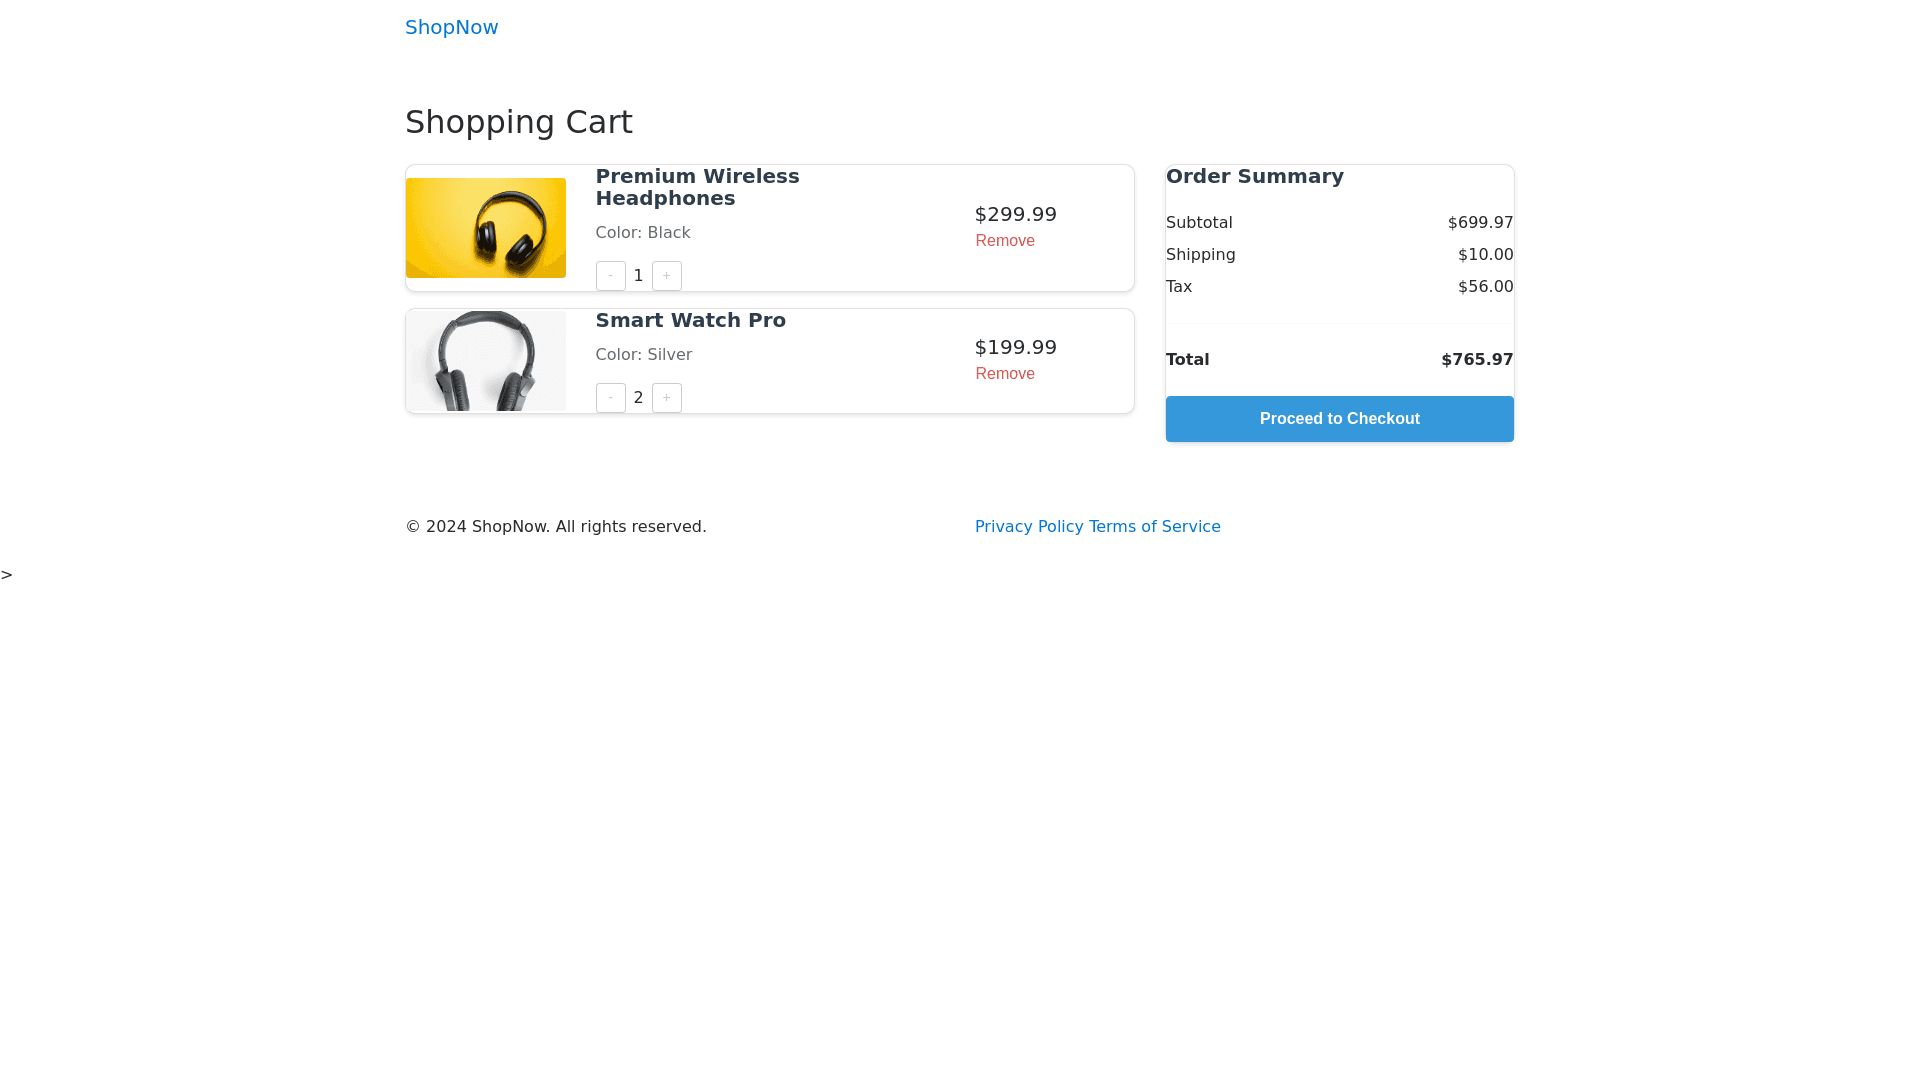This screenshot has width=1920, height=1080.
Task: Click the $299.99 headphones price
Action: [1015, 214]
